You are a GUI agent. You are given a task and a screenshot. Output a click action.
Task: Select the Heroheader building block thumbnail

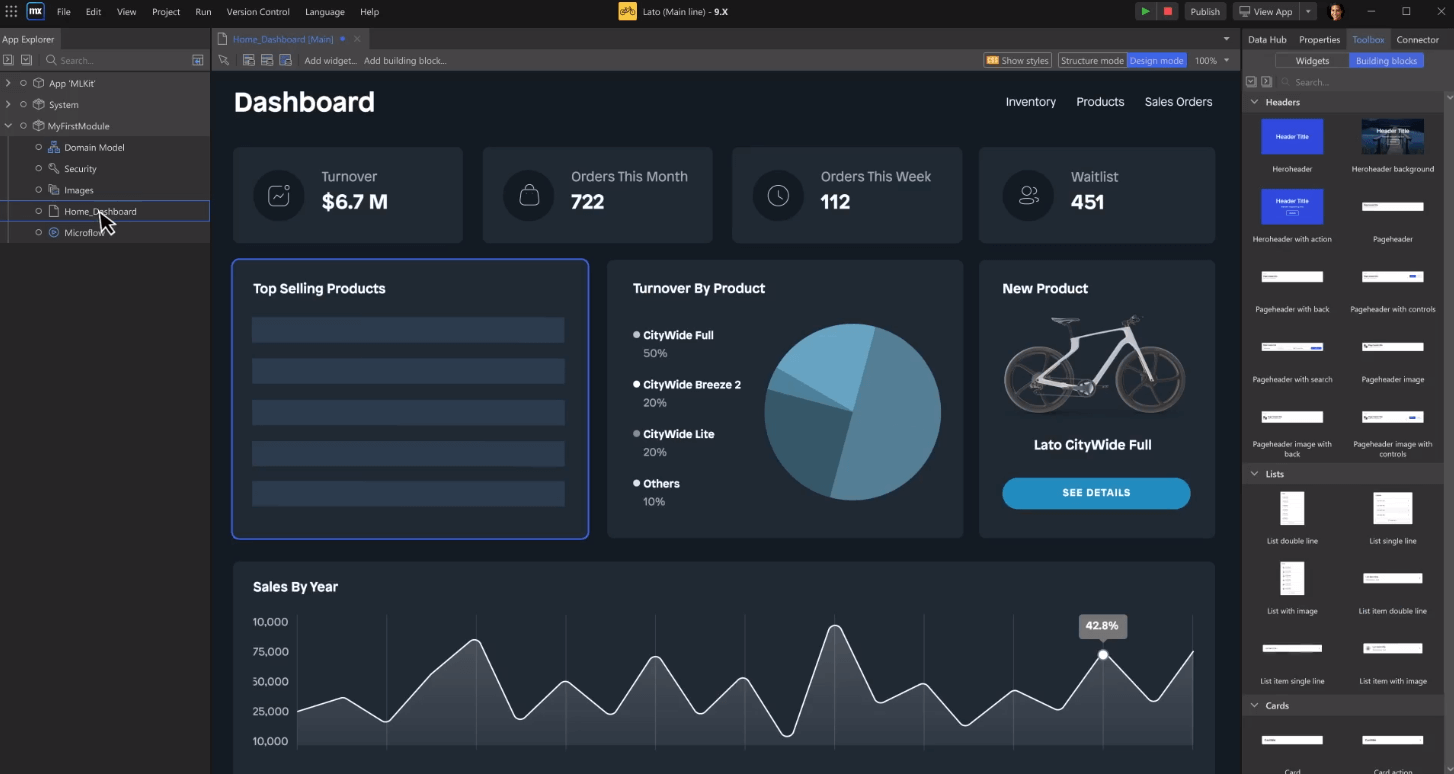point(1292,136)
